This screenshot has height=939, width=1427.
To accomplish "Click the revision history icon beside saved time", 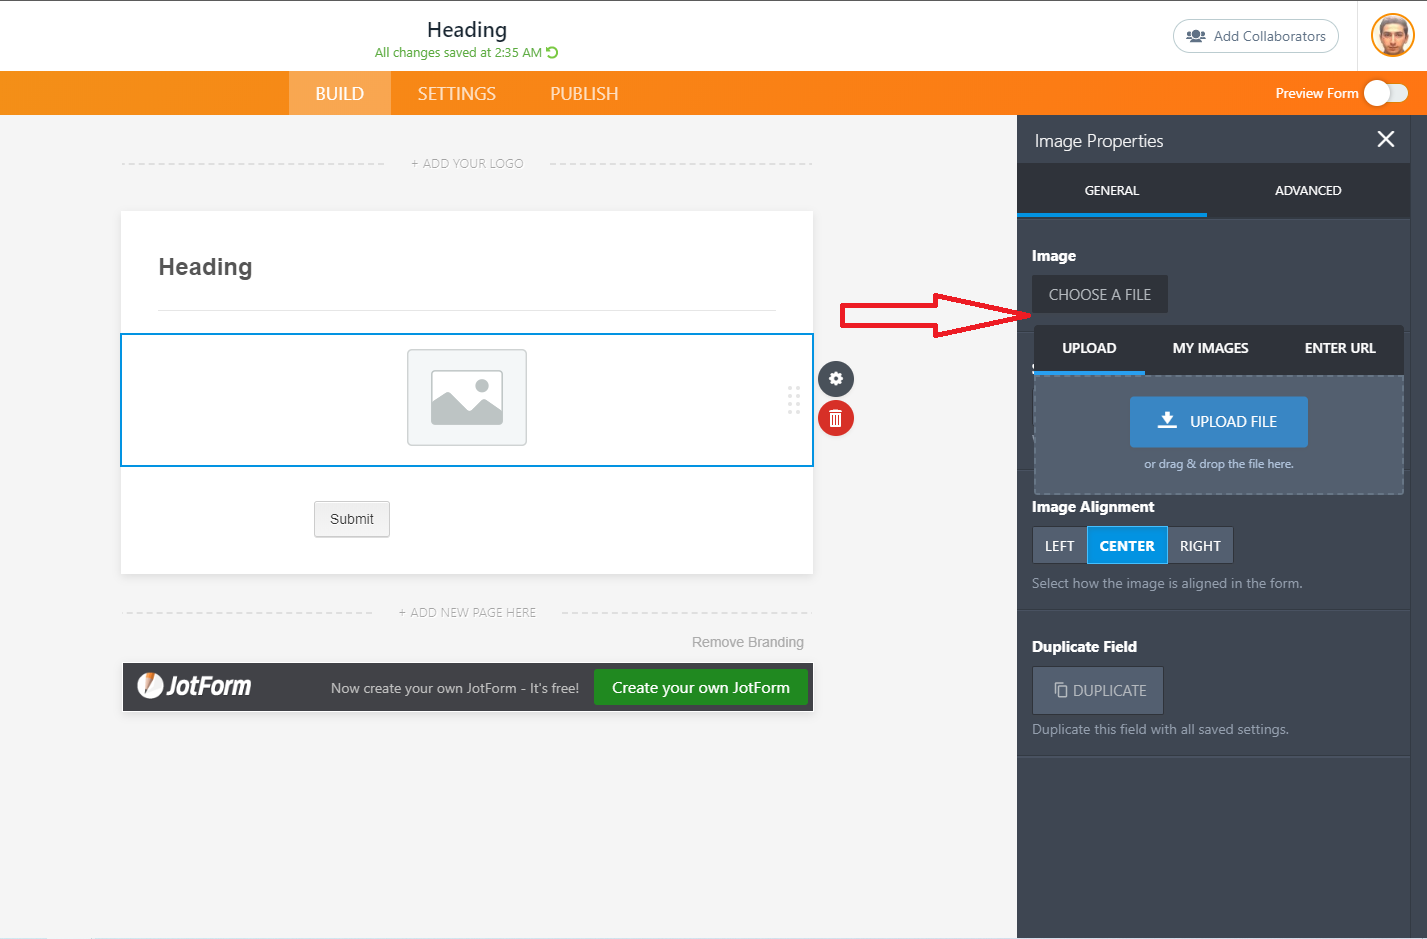I will coord(552,53).
